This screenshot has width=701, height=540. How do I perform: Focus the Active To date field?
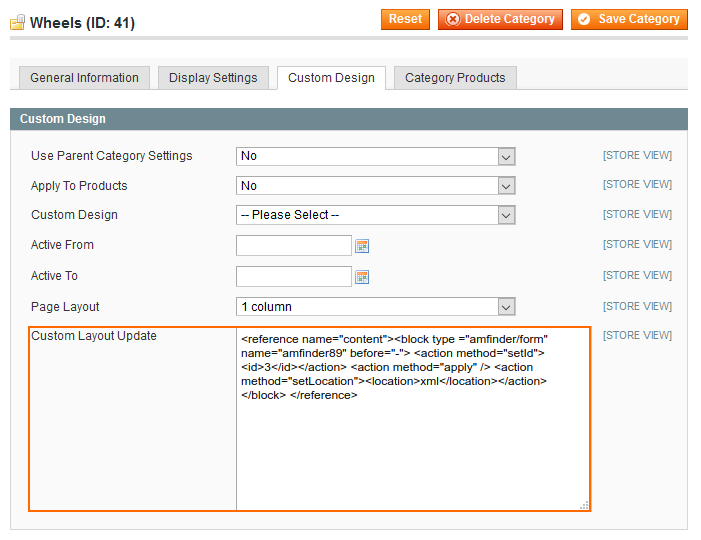click(294, 277)
